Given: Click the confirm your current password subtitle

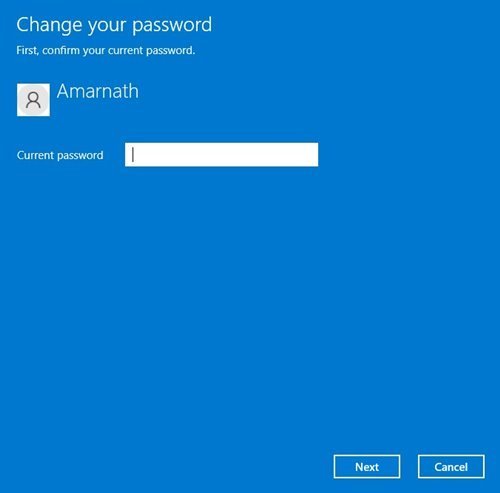Looking at the screenshot, I should pos(106,51).
